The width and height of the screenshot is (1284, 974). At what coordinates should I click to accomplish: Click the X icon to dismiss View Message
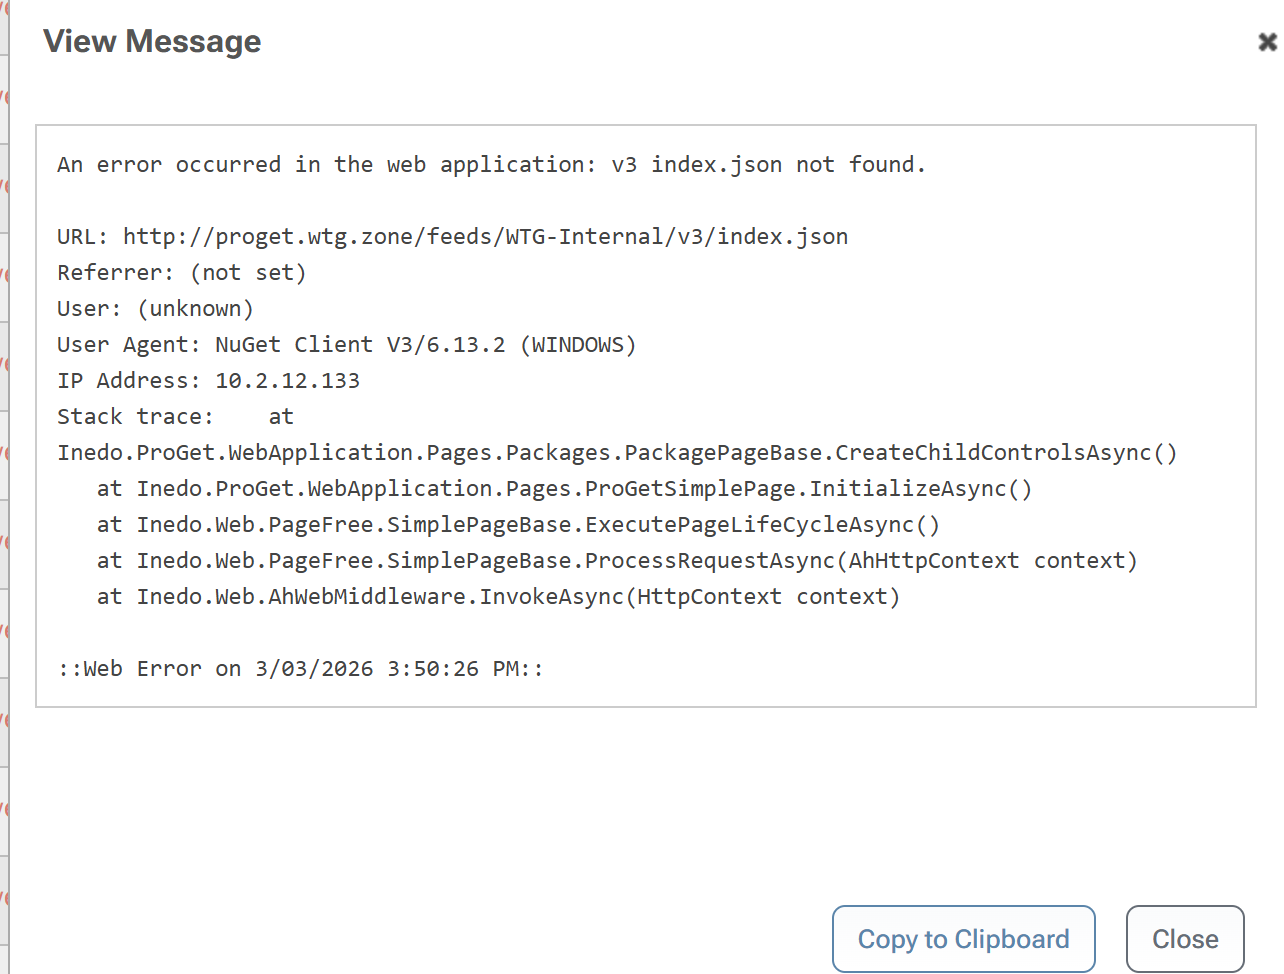click(1267, 42)
